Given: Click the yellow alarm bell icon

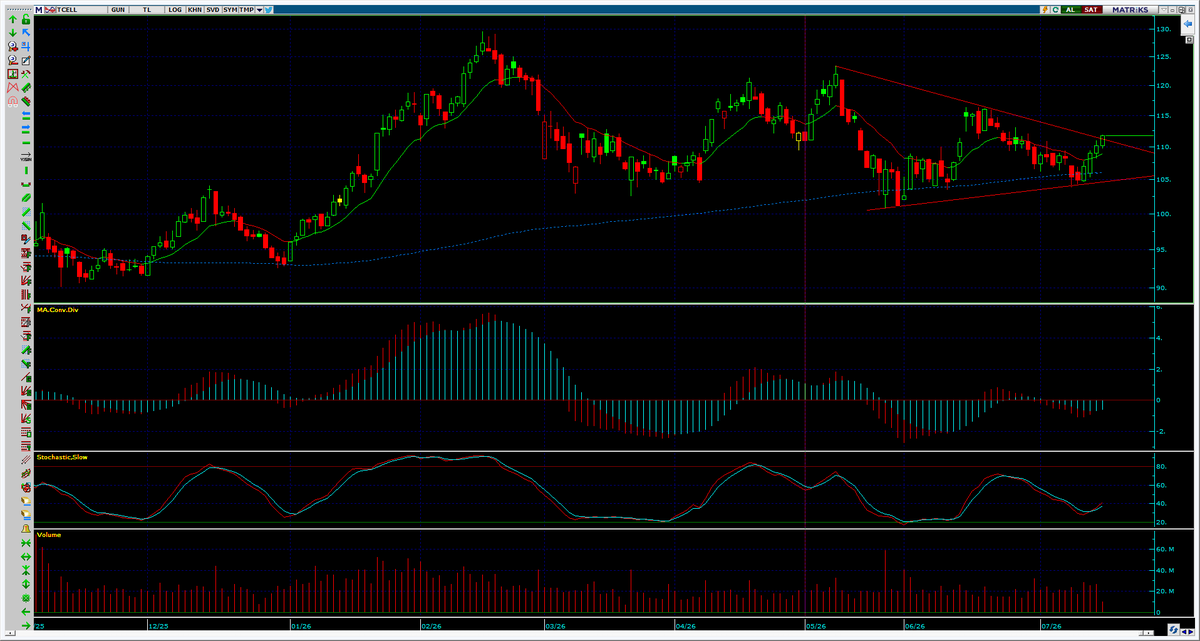Looking at the screenshot, I should click(x=26, y=529).
